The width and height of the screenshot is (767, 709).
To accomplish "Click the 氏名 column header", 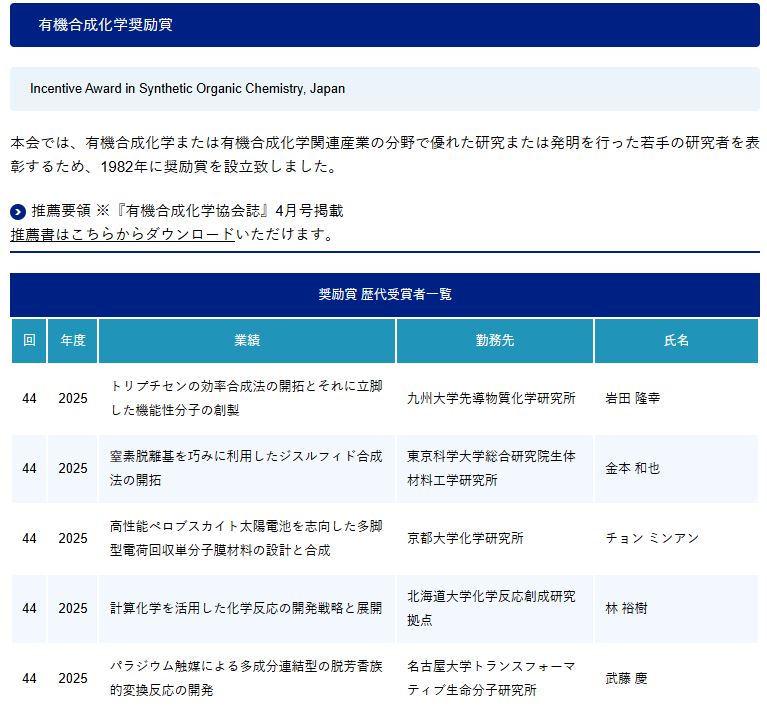I will (676, 340).
